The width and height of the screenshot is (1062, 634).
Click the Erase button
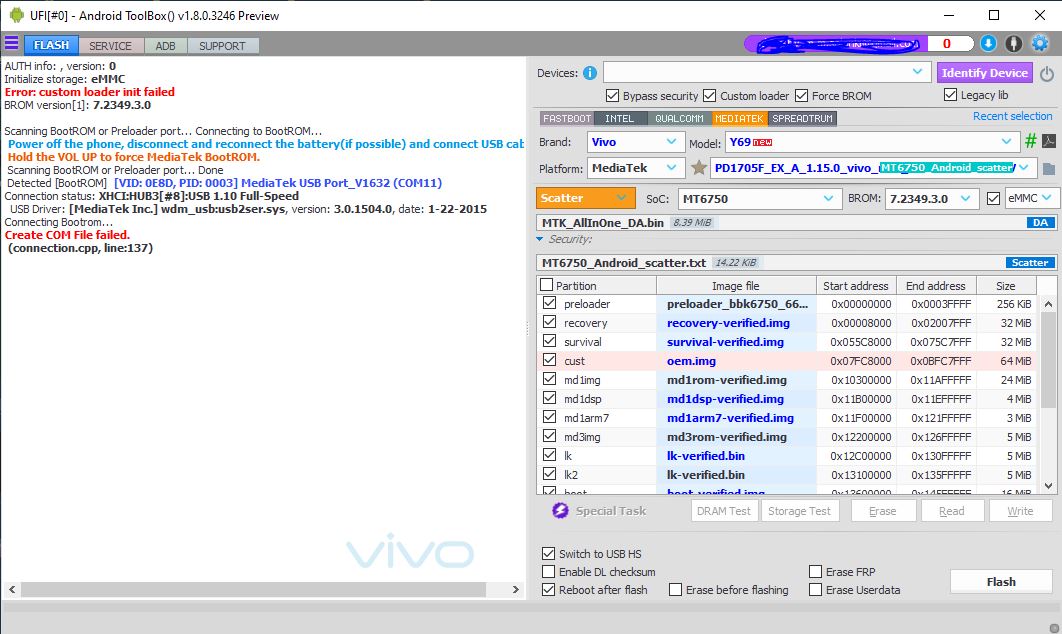point(883,511)
